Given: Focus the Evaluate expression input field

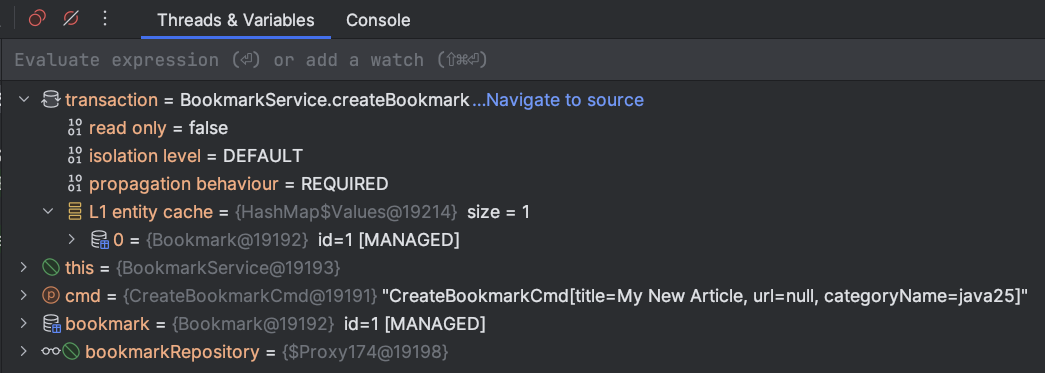Looking at the screenshot, I should tap(522, 60).
